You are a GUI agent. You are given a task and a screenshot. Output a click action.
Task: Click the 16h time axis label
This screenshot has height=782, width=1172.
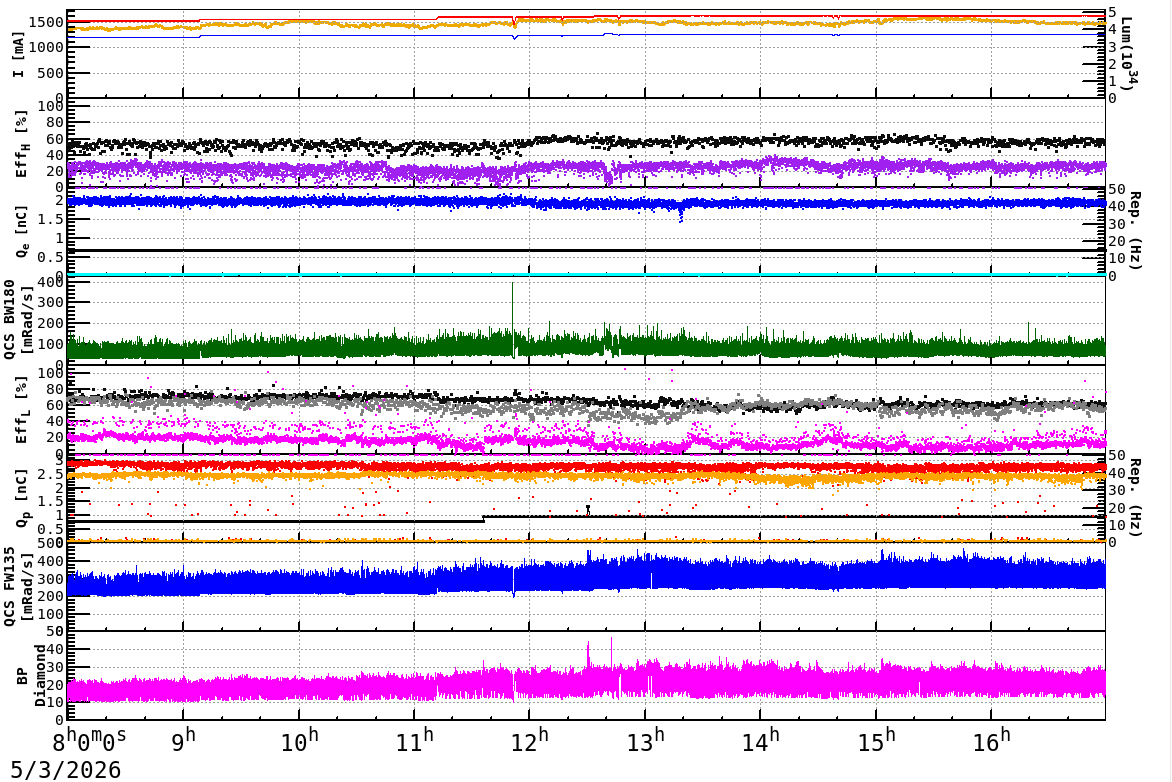pyautogui.click(x=990, y=740)
